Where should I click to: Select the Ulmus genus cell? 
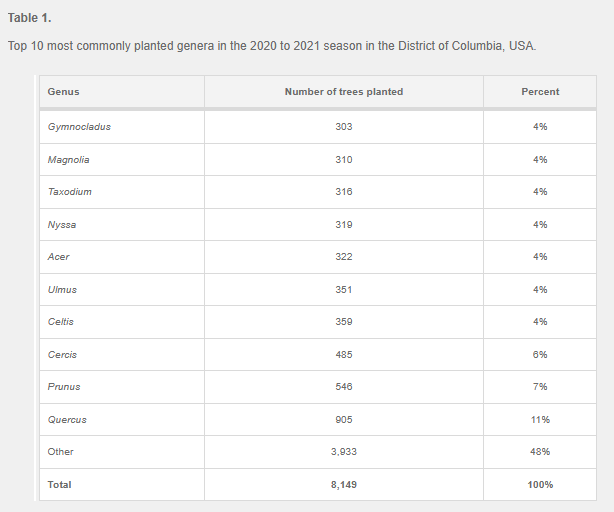point(62,290)
